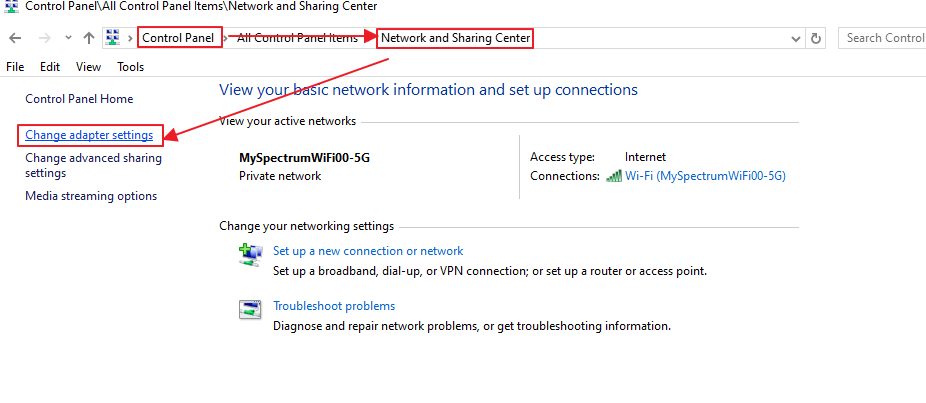Click the Search Control Panel field

pos(882,38)
